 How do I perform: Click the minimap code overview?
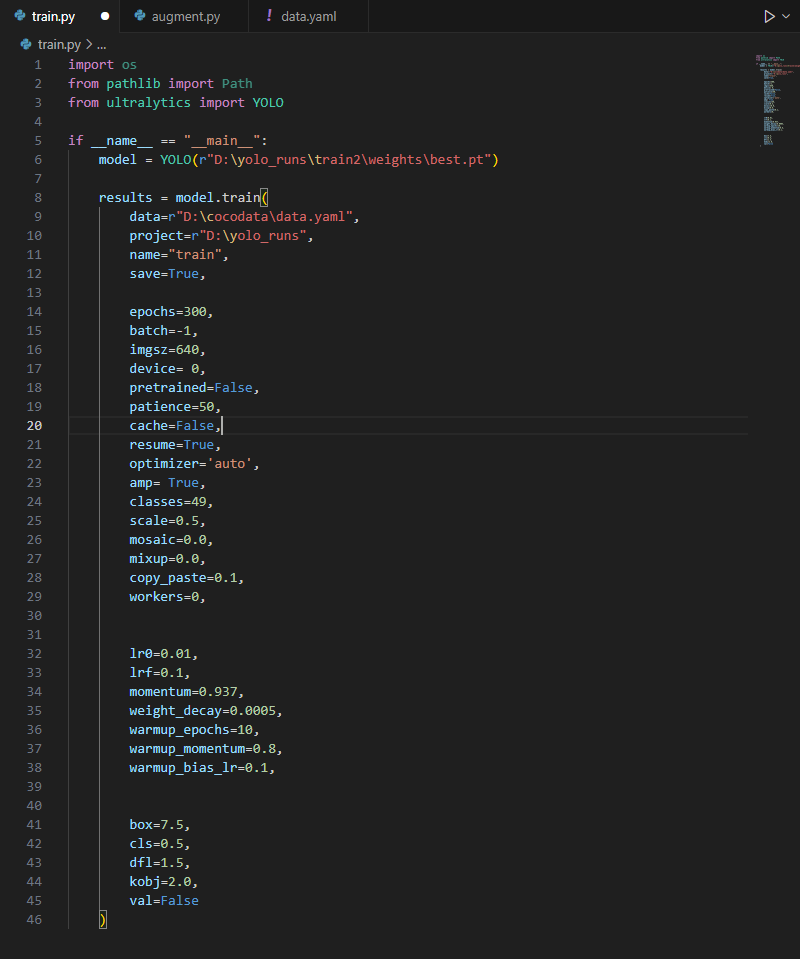click(776, 101)
